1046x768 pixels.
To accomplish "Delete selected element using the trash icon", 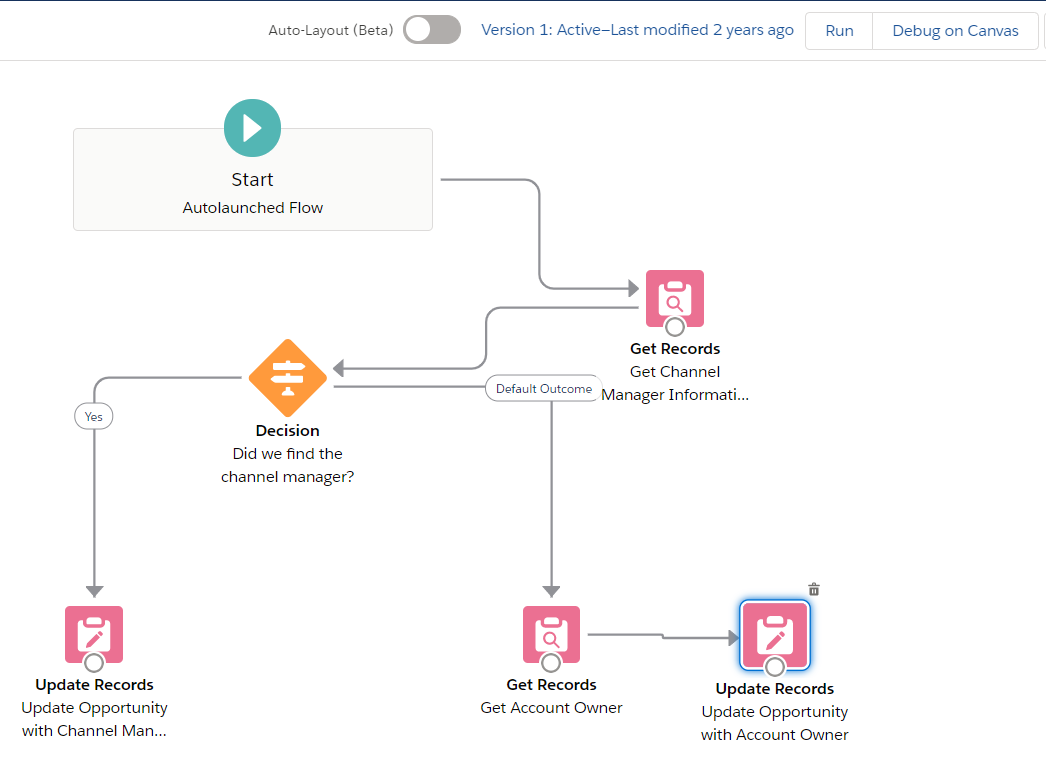I will [x=813, y=588].
